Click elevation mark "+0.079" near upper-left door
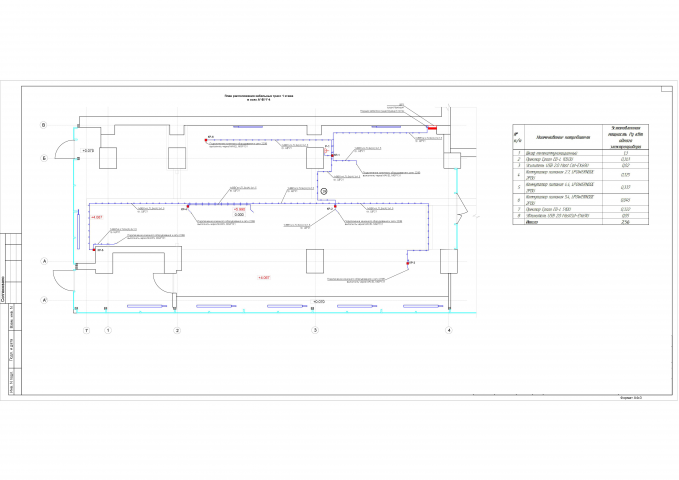 click(x=88, y=151)
